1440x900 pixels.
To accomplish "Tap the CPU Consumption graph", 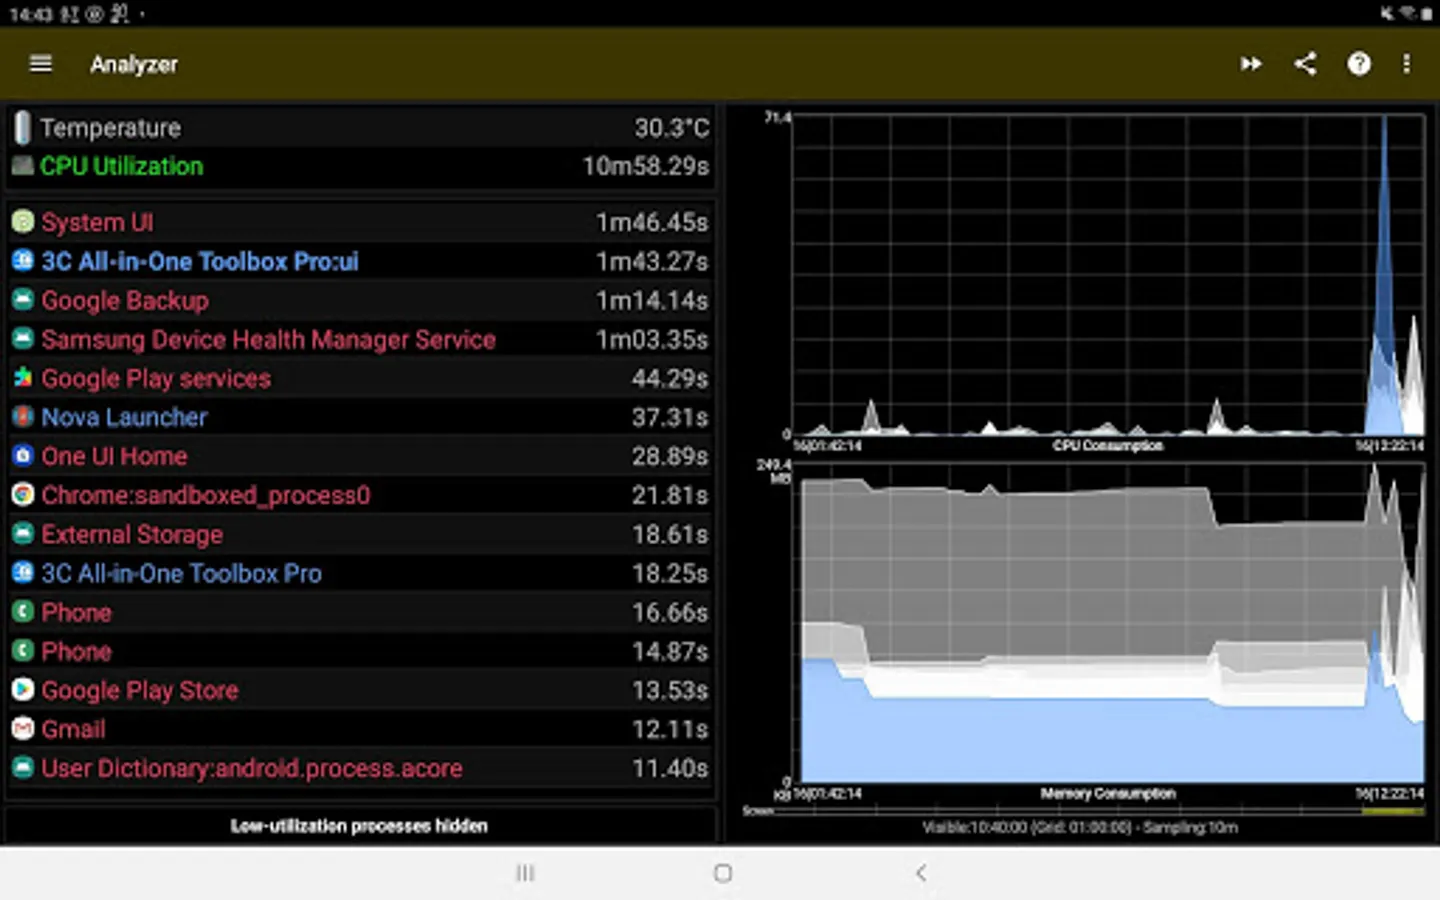I will (x=1108, y=275).
